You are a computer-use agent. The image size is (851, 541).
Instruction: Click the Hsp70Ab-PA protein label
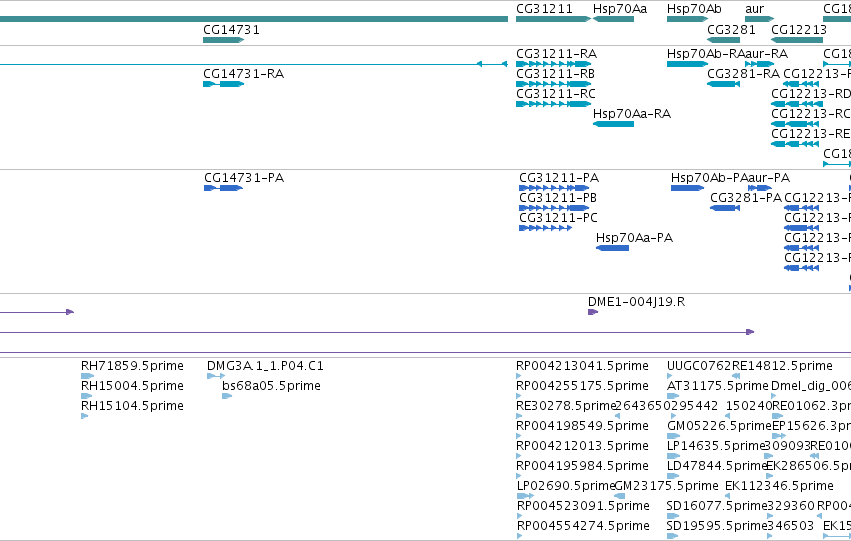tap(709, 178)
